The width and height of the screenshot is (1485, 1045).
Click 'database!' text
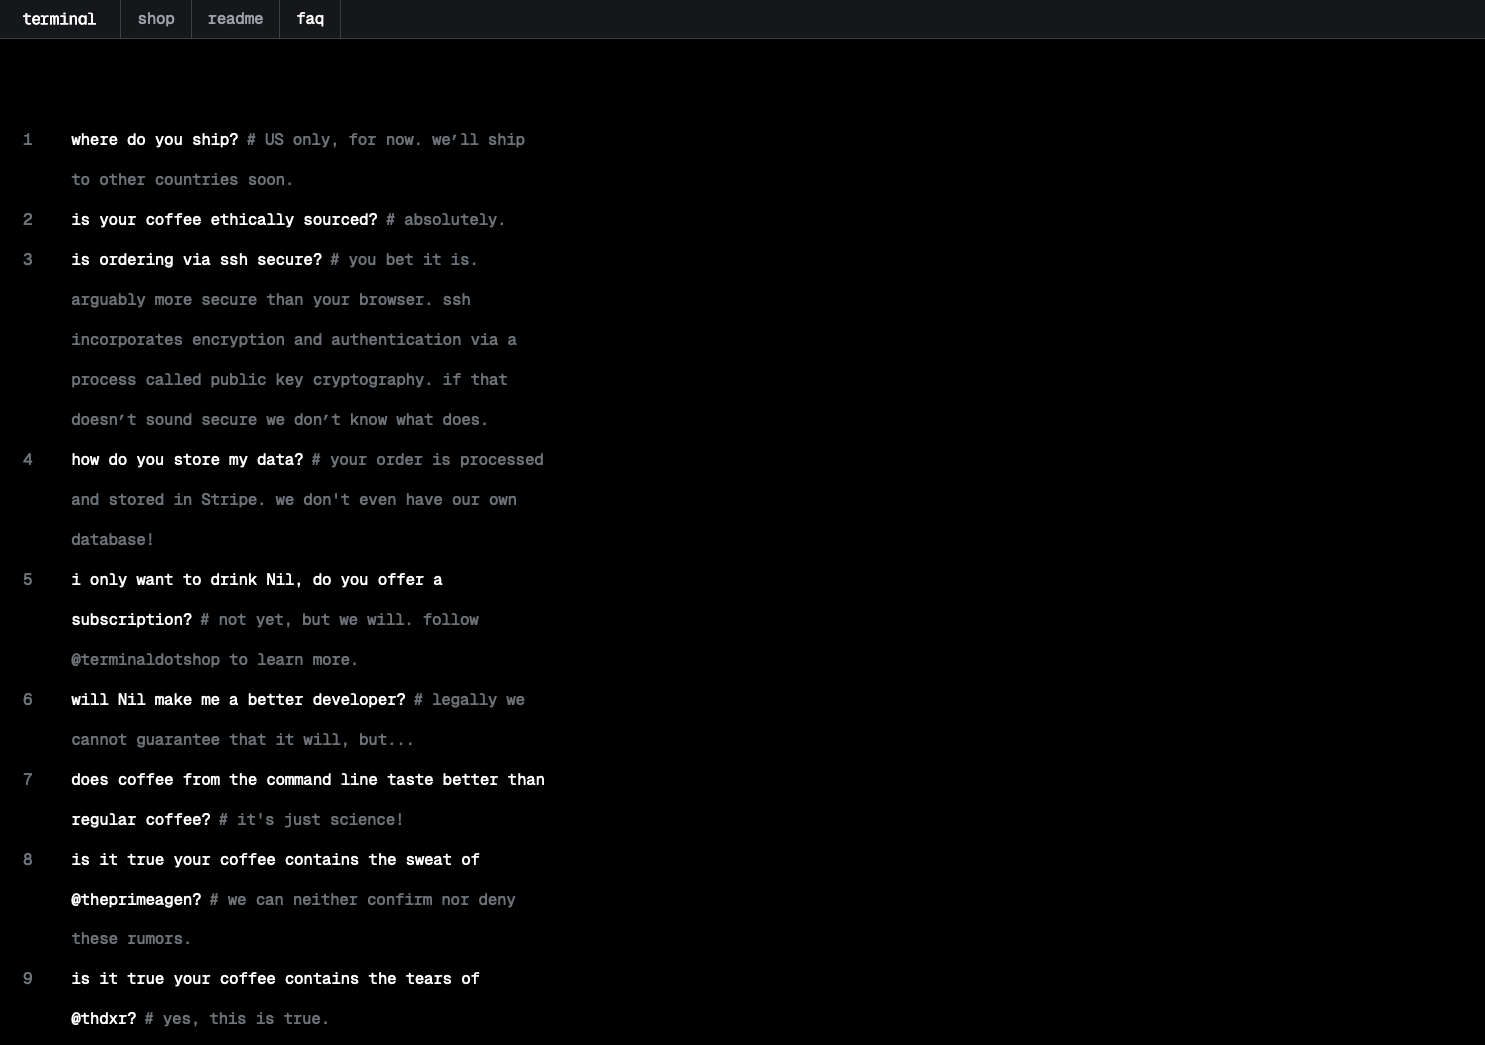112,540
